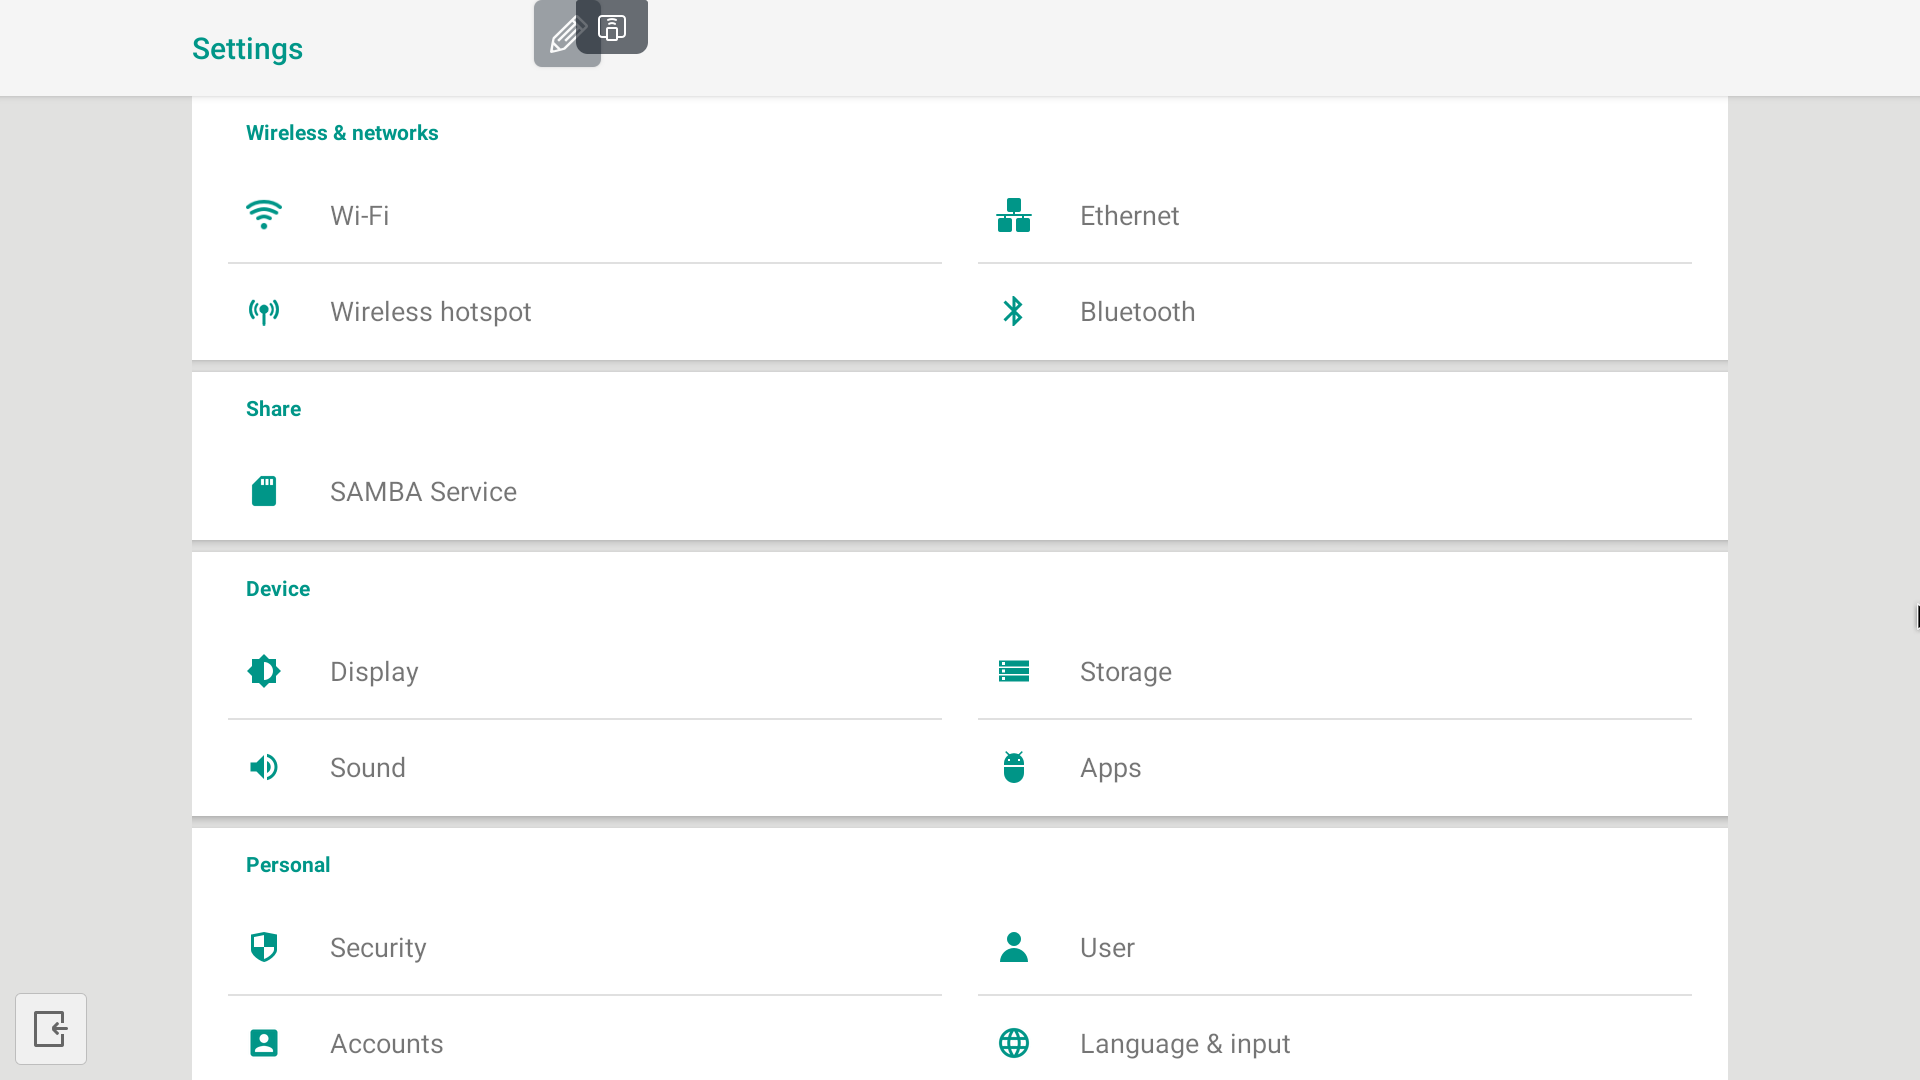
Task: Click the Bluetooth symbol icon
Action: click(x=1014, y=311)
